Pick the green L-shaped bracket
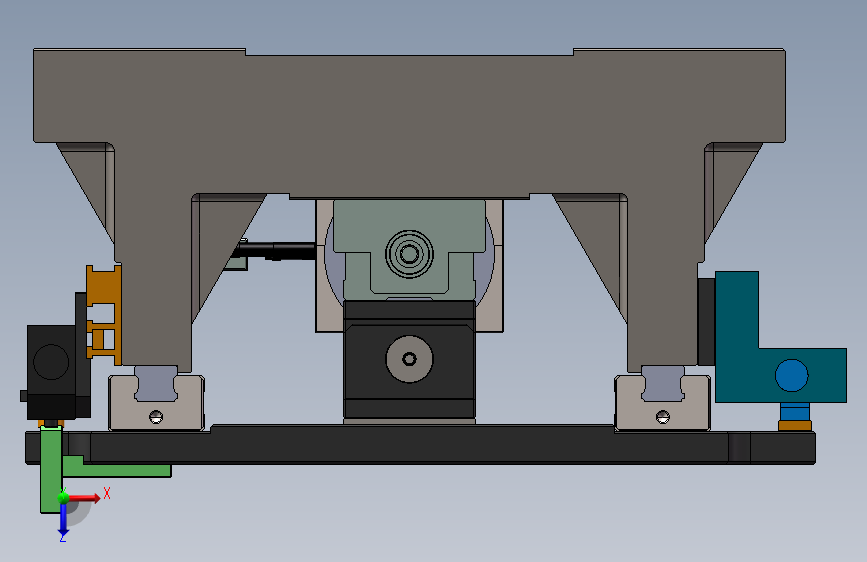Screen dimensions: 867x562 tap(51, 470)
